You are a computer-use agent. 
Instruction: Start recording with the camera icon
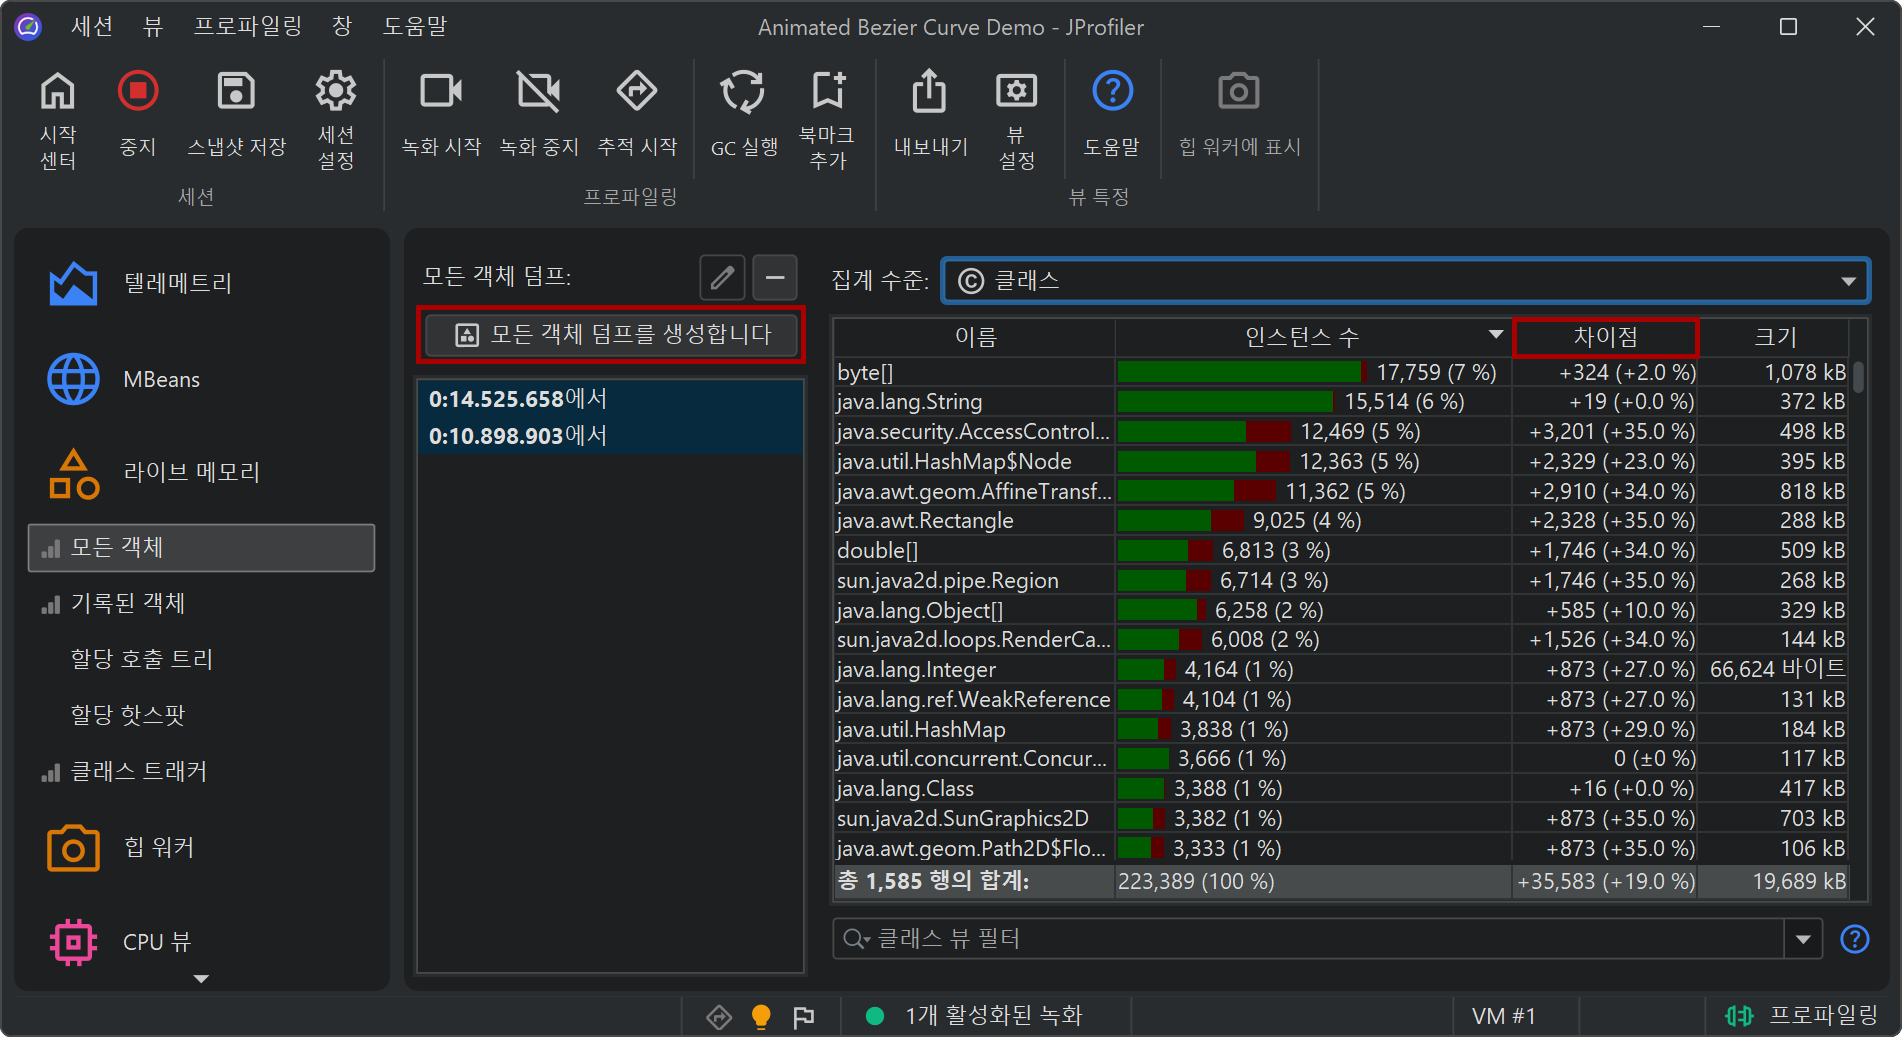click(x=440, y=93)
